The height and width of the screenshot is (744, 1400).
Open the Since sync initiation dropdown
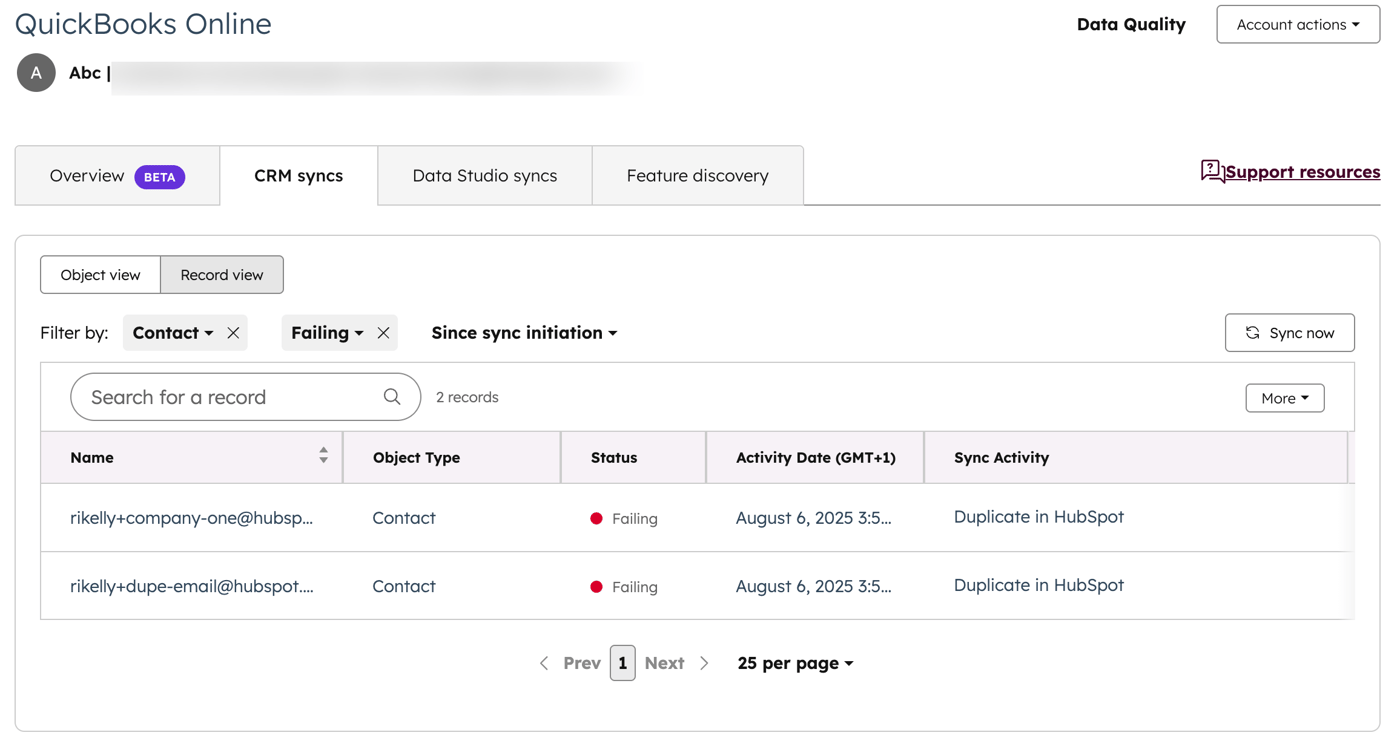click(524, 332)
